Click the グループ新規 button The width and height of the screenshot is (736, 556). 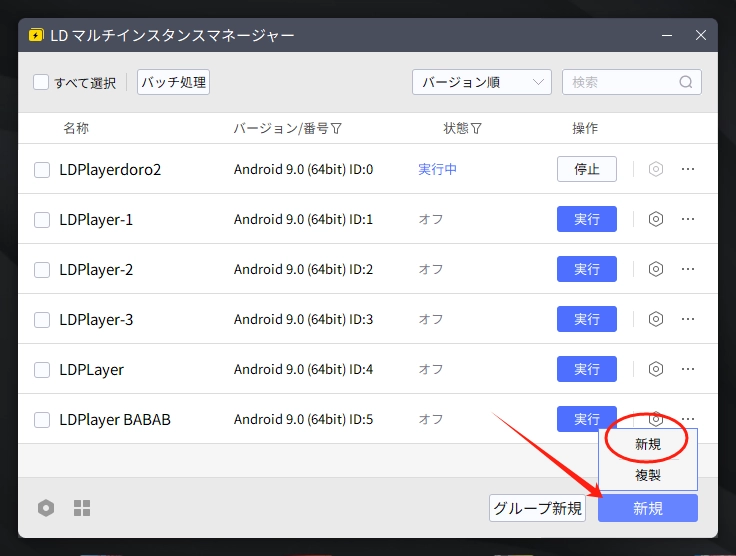(537, 508)
